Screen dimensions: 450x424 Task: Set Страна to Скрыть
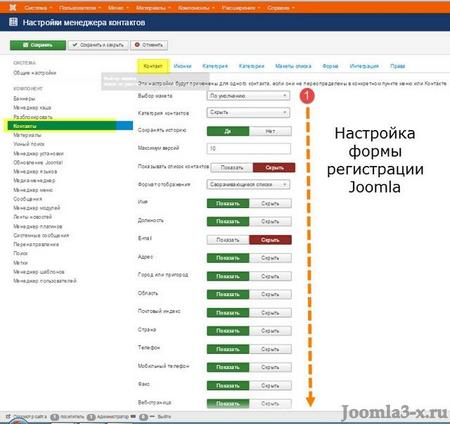270,331
